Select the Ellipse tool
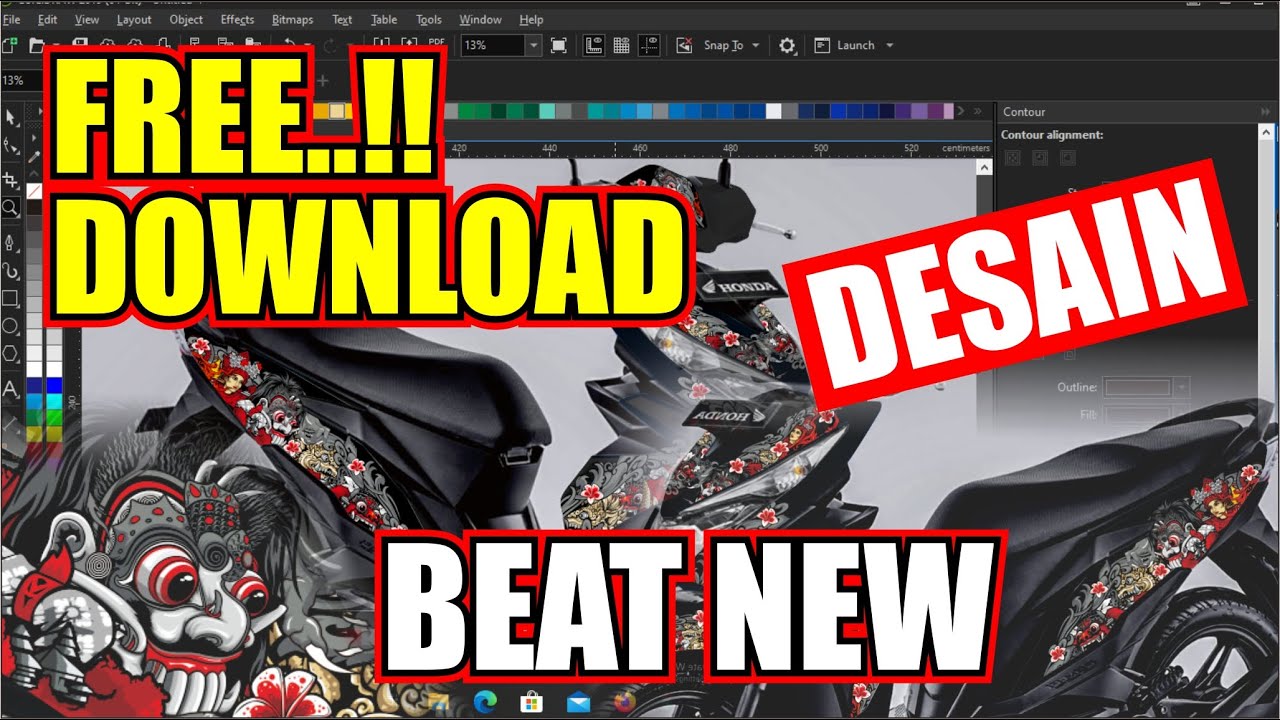1280x720 pixels. click(11, 326)
